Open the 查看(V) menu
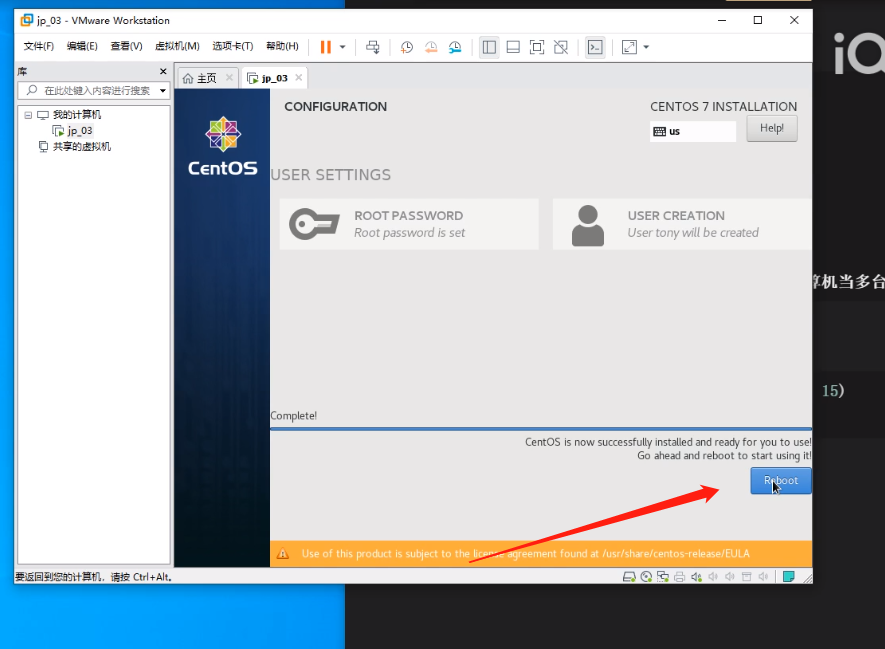This screenshot has height=649, width=885. tap(126, 46)
